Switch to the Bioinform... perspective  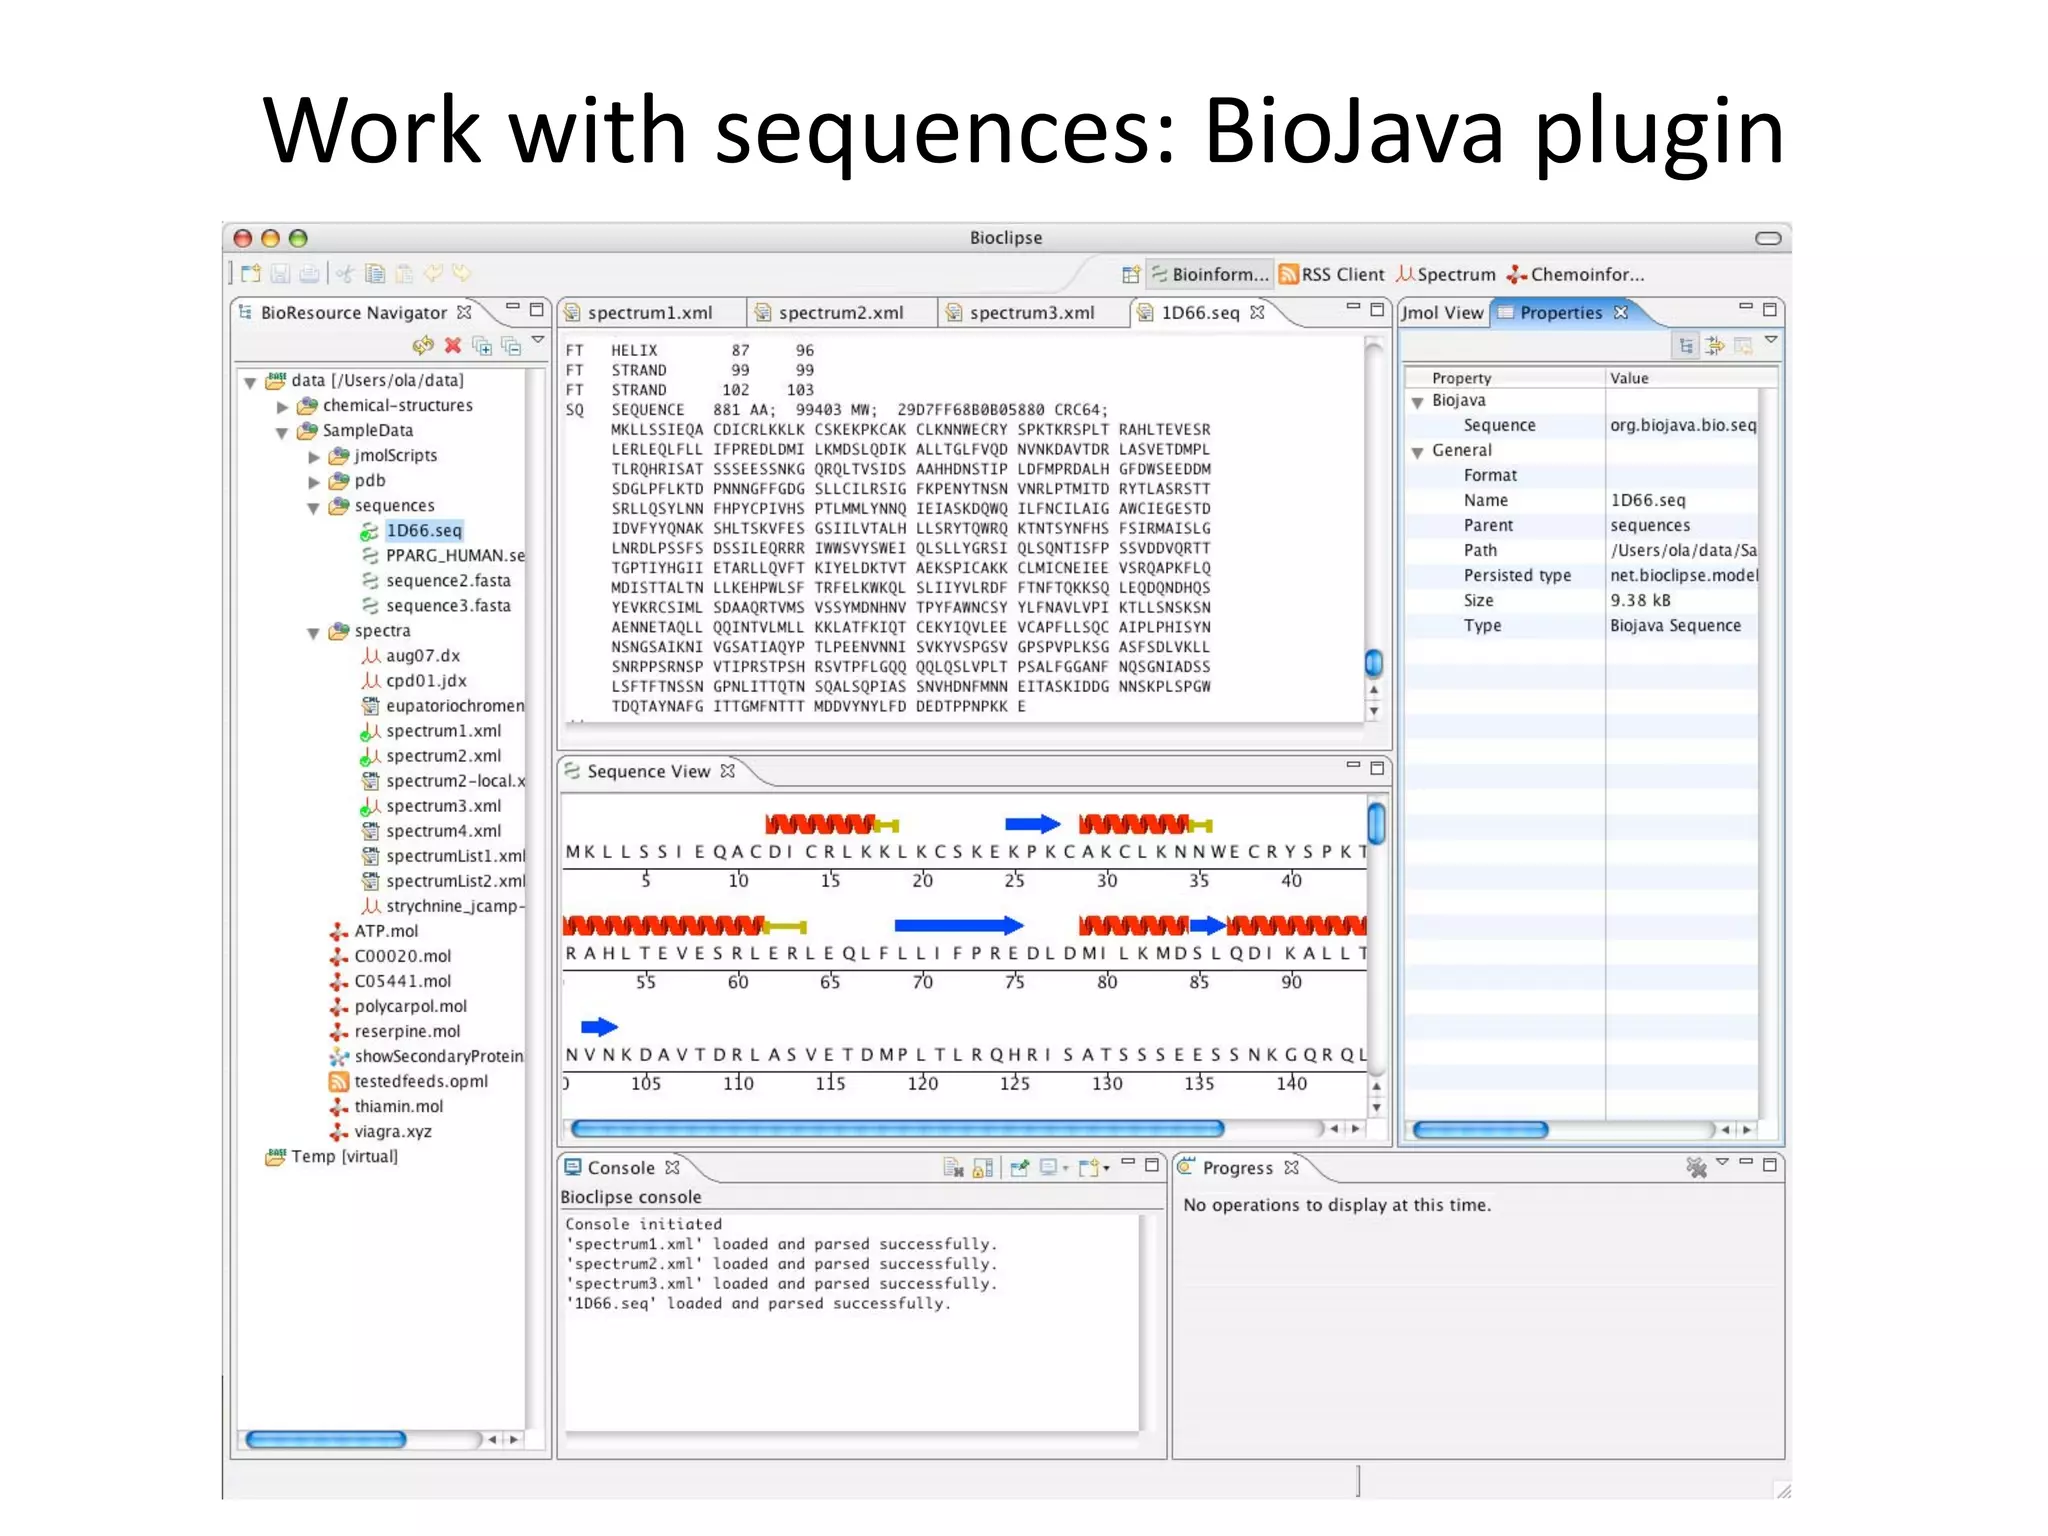pos(1209,274)
